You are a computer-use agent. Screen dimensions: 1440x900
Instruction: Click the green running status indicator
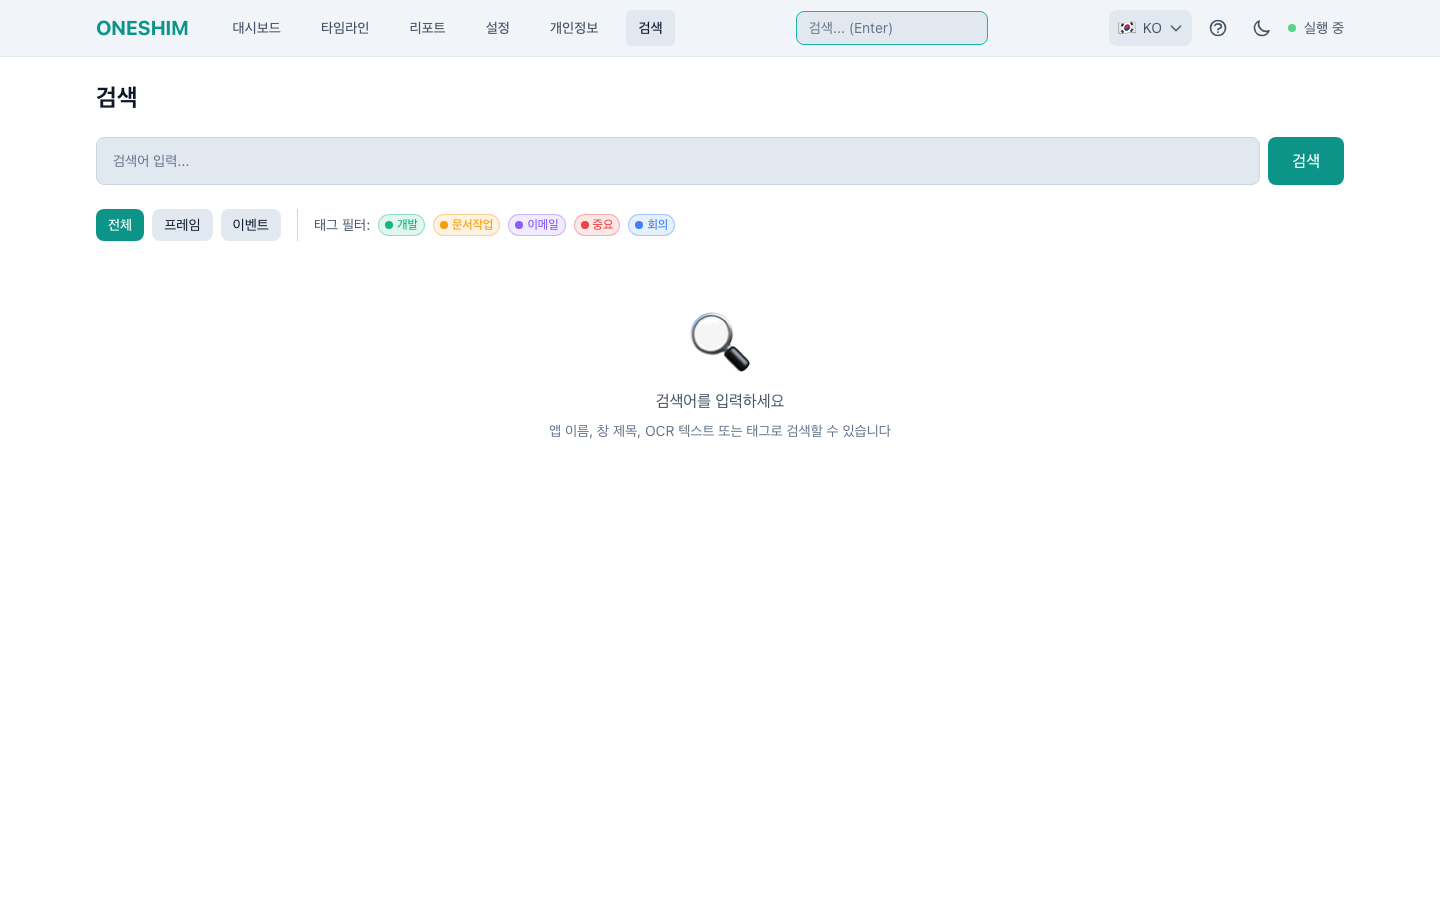pyautogui.click(x=1292, y=28)
